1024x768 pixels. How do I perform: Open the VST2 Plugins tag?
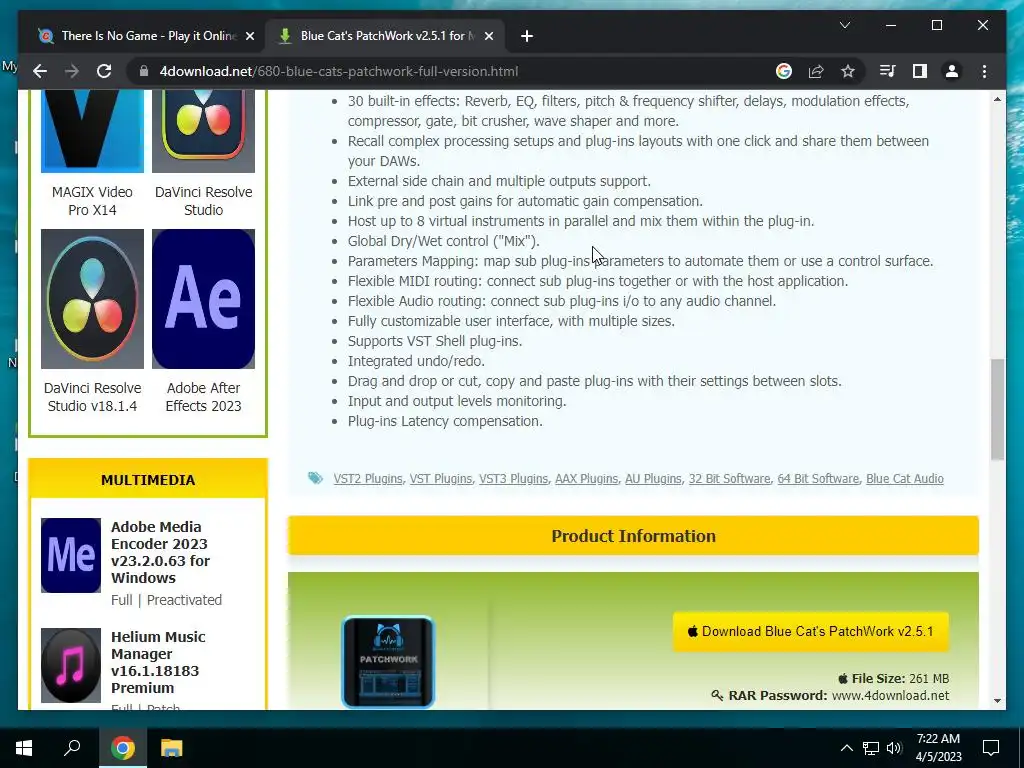[x=368, y=479]
